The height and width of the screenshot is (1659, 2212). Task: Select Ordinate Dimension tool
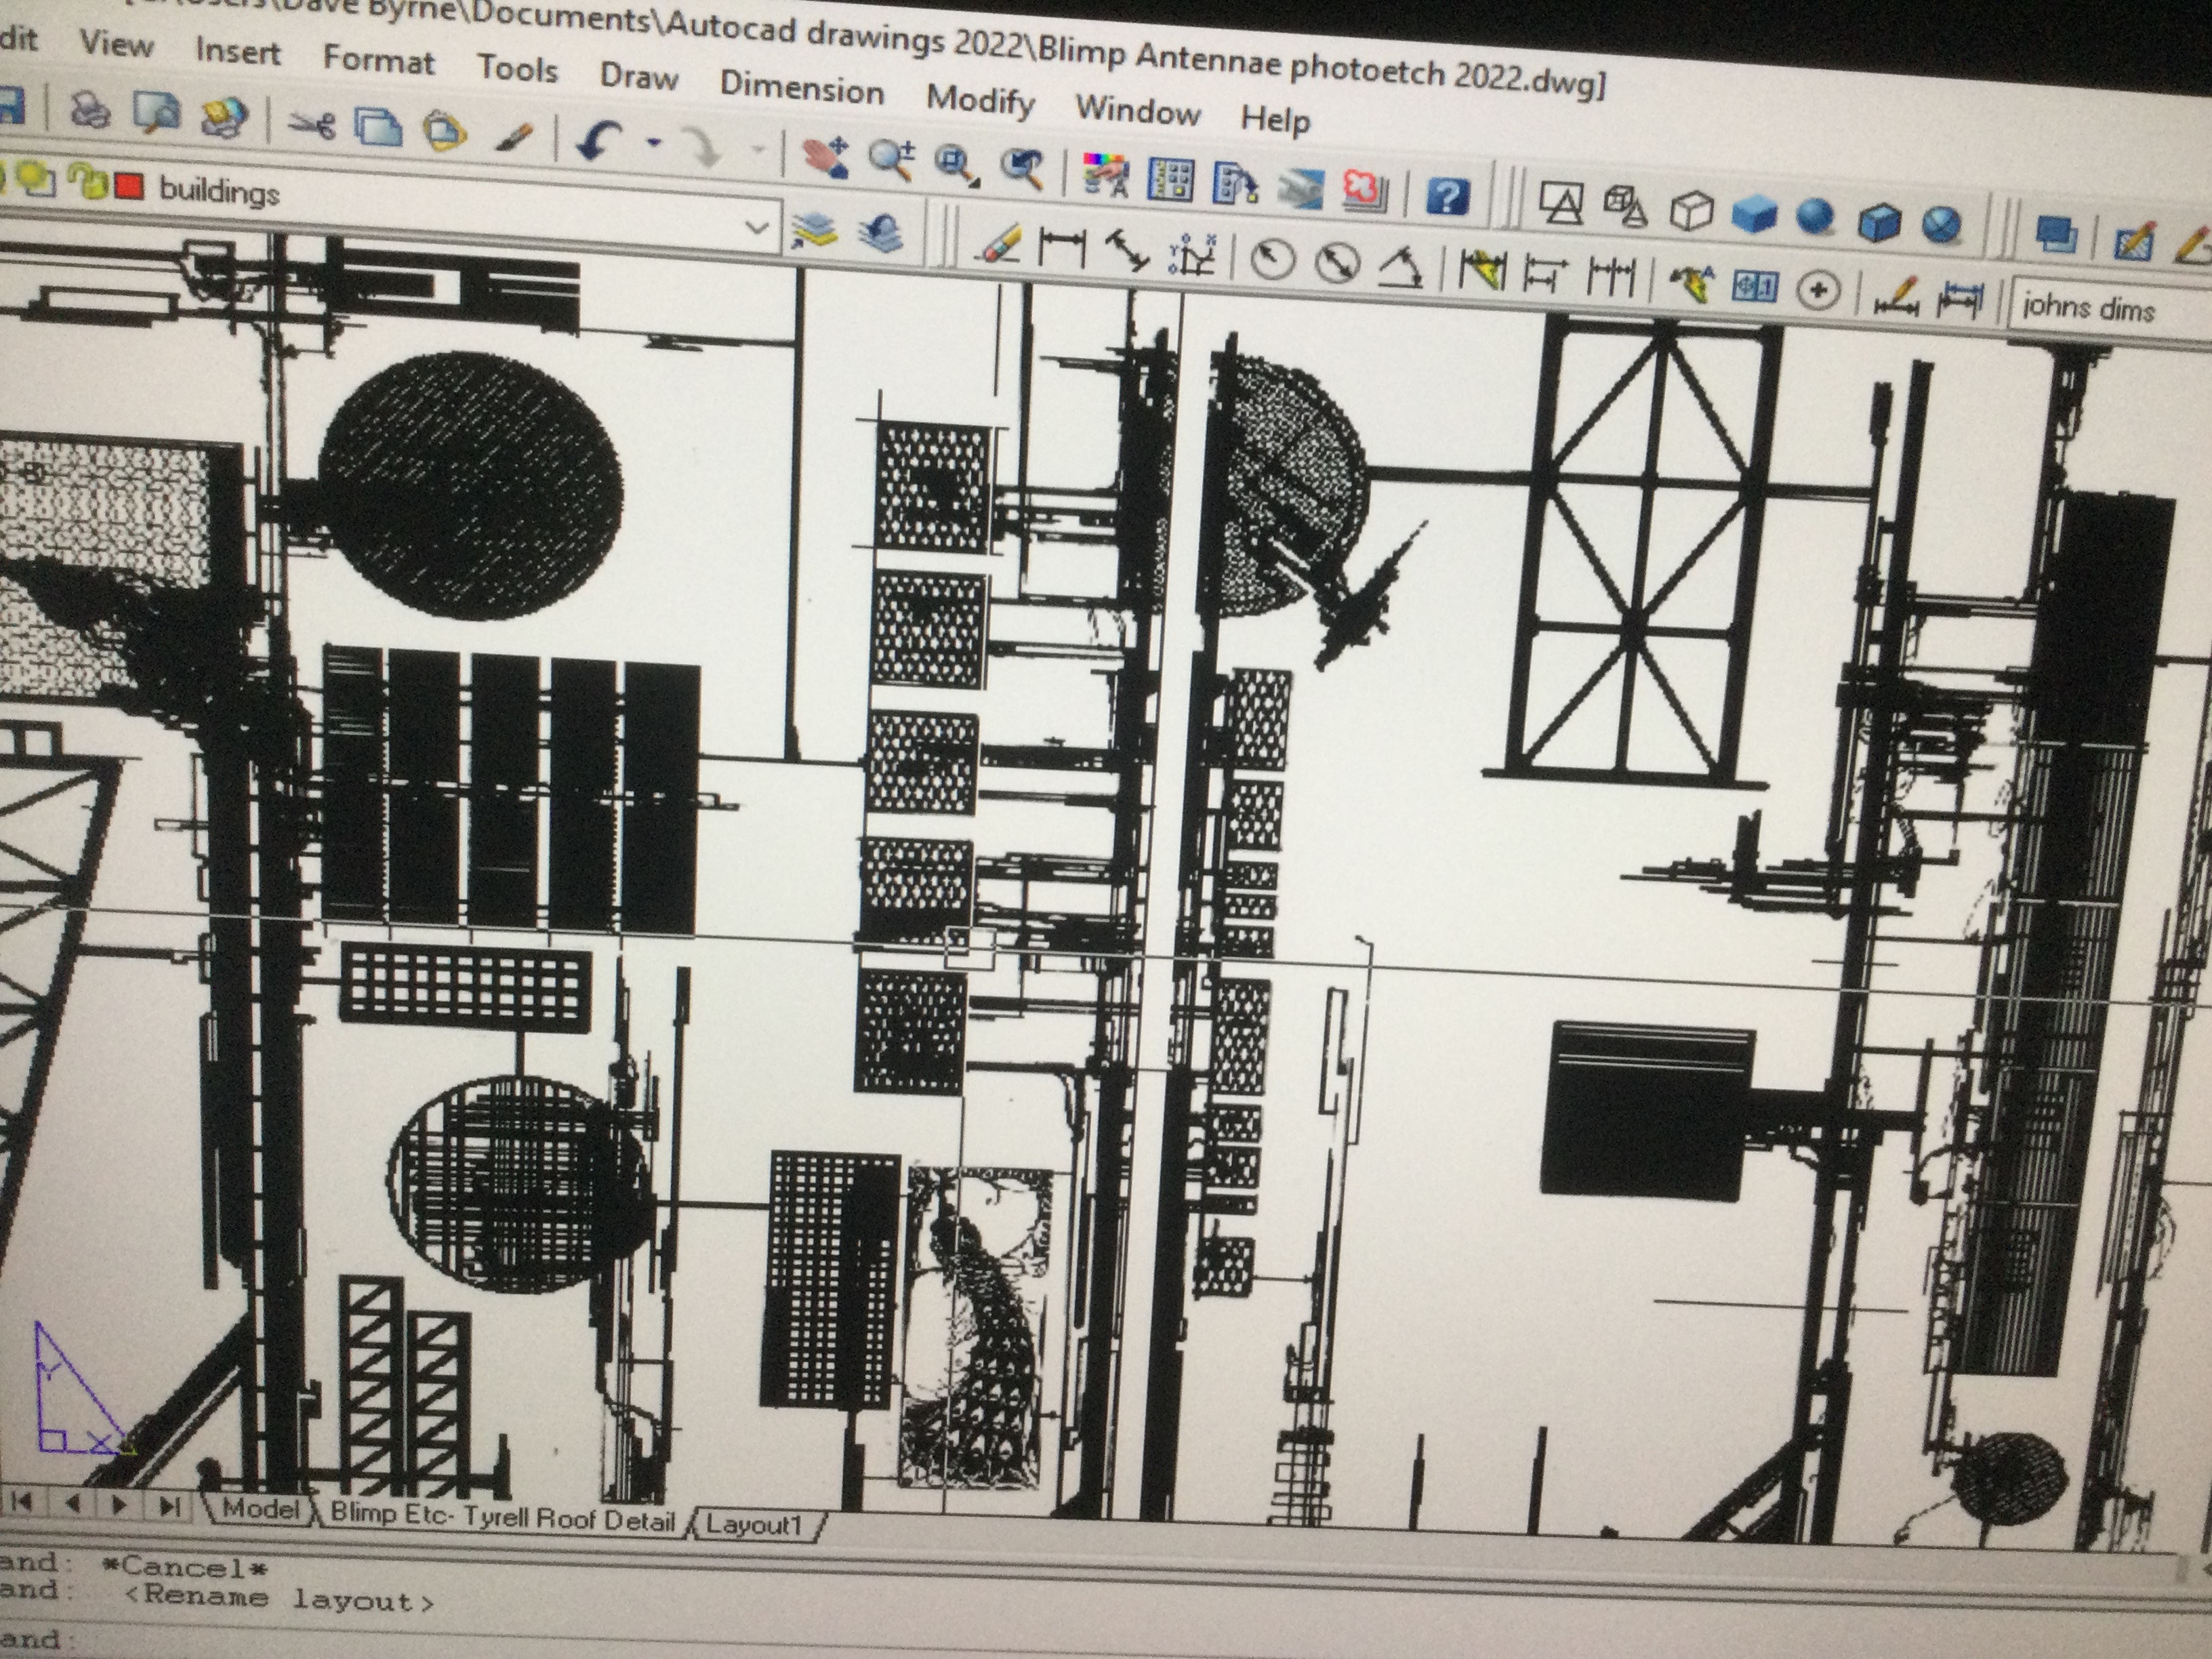click(x=1192, y=255)
